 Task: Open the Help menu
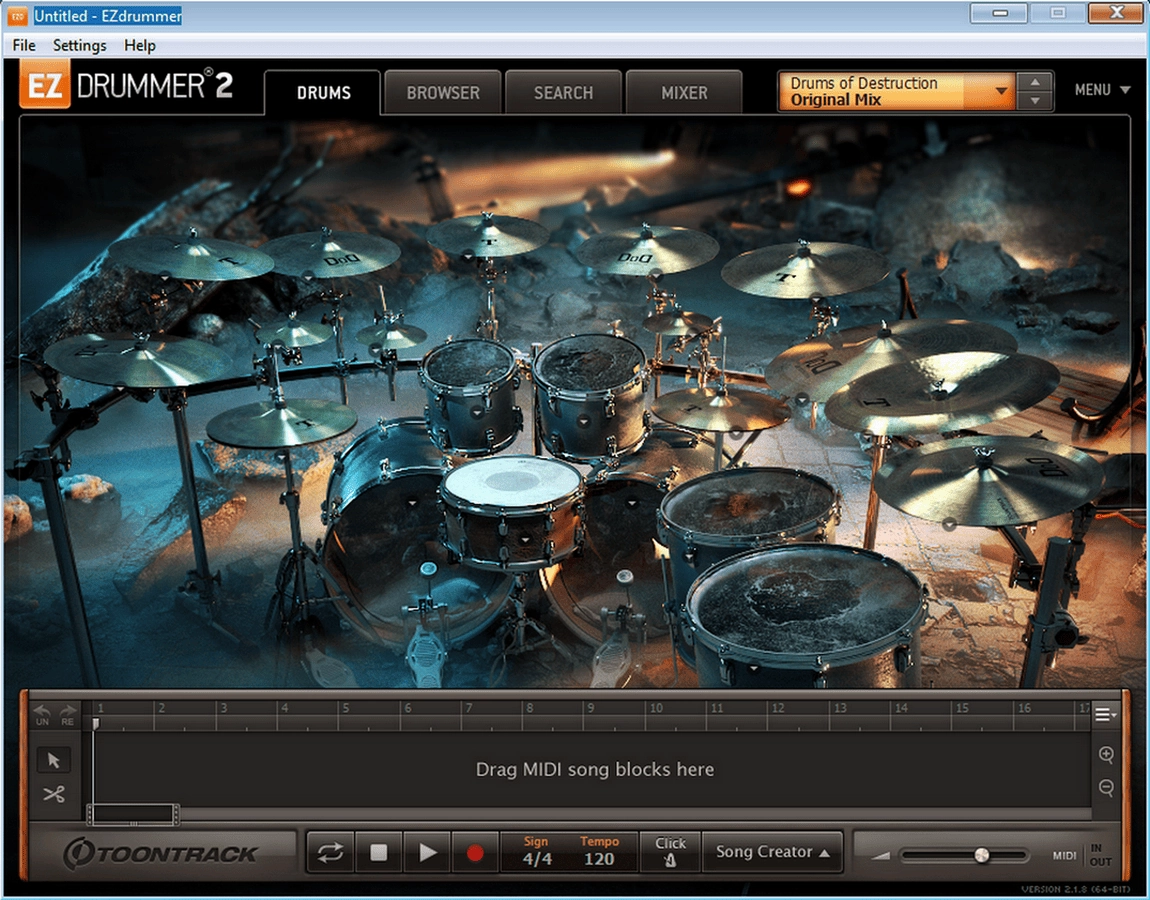139,45
